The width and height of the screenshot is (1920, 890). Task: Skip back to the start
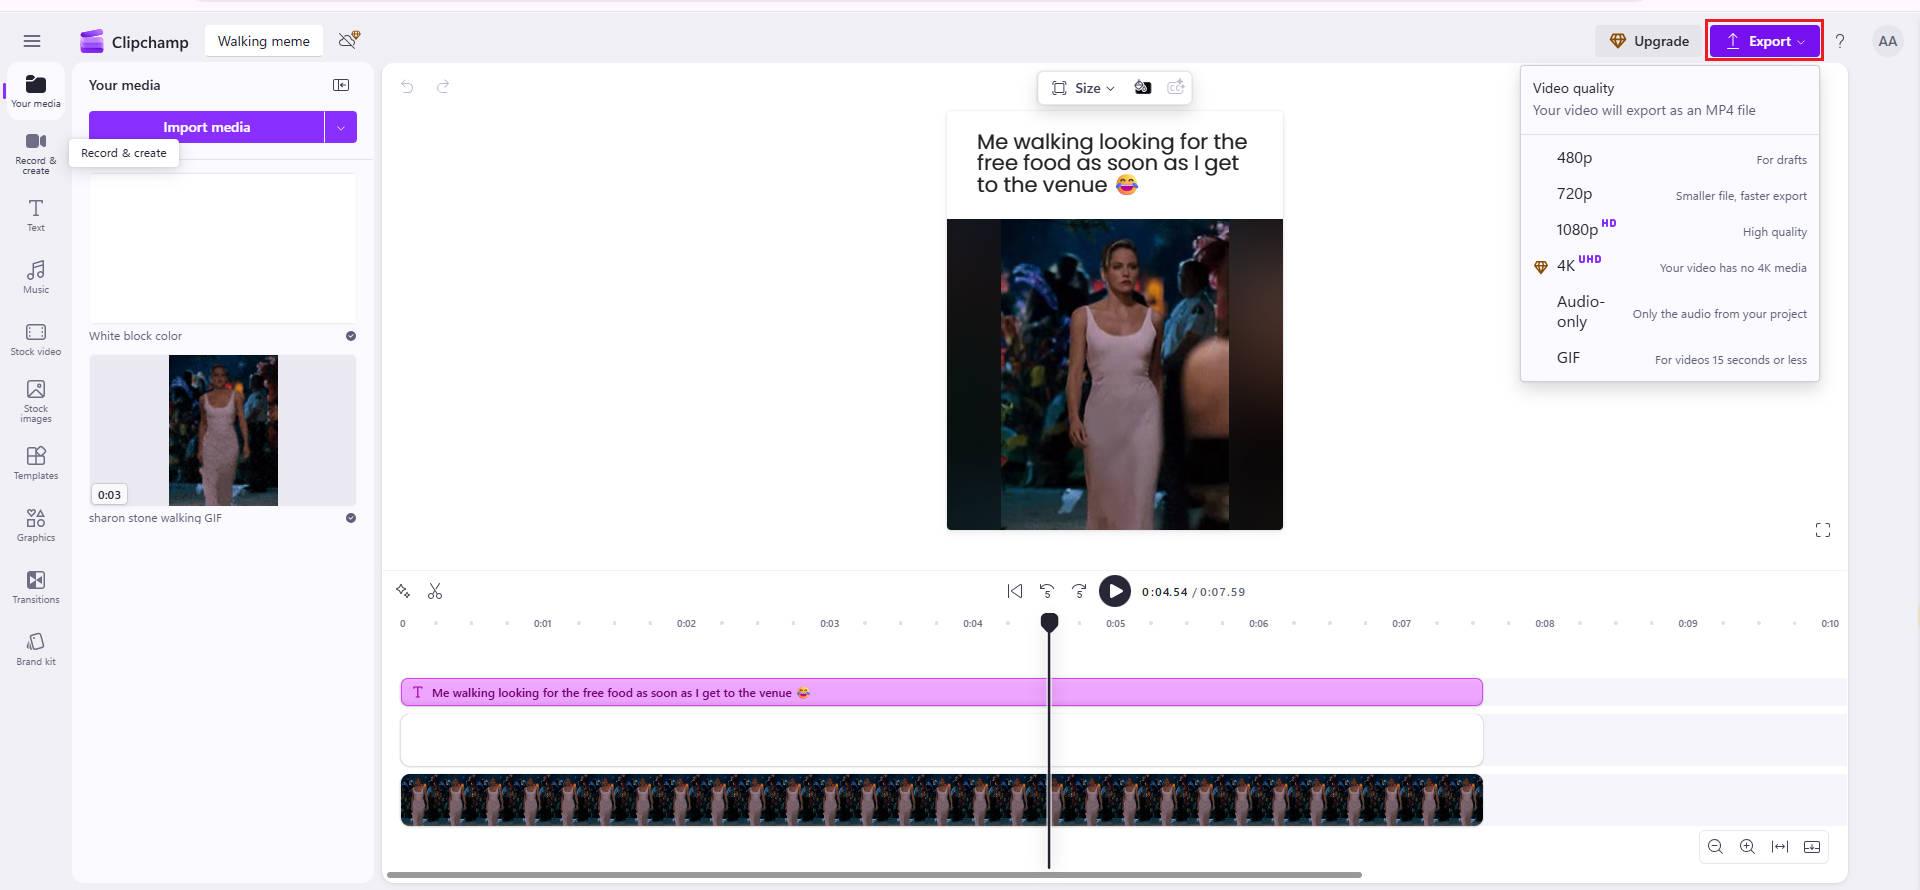pos(1015,591)
